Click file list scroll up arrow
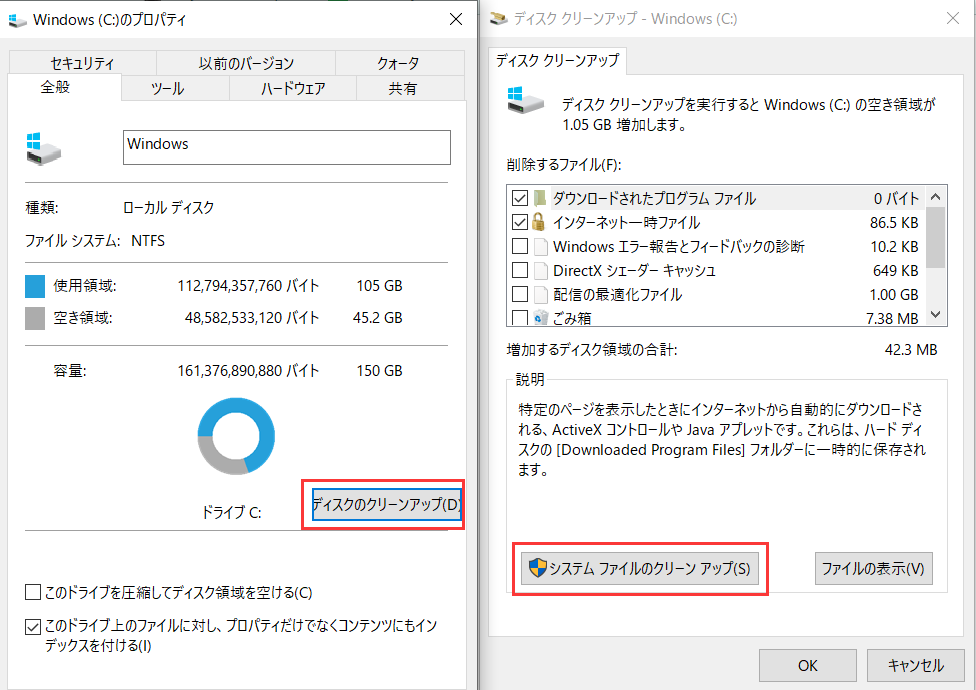Viewport: 976px width, 690px height. pyautogui.click(x=935, y=197)
